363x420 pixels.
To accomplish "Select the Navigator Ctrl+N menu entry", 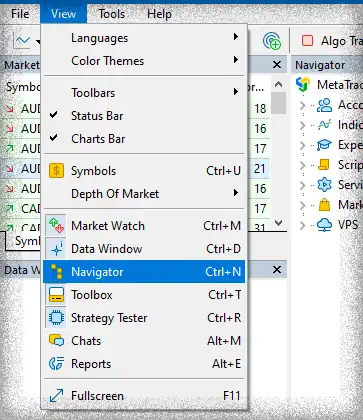I will tap(144, 272).
